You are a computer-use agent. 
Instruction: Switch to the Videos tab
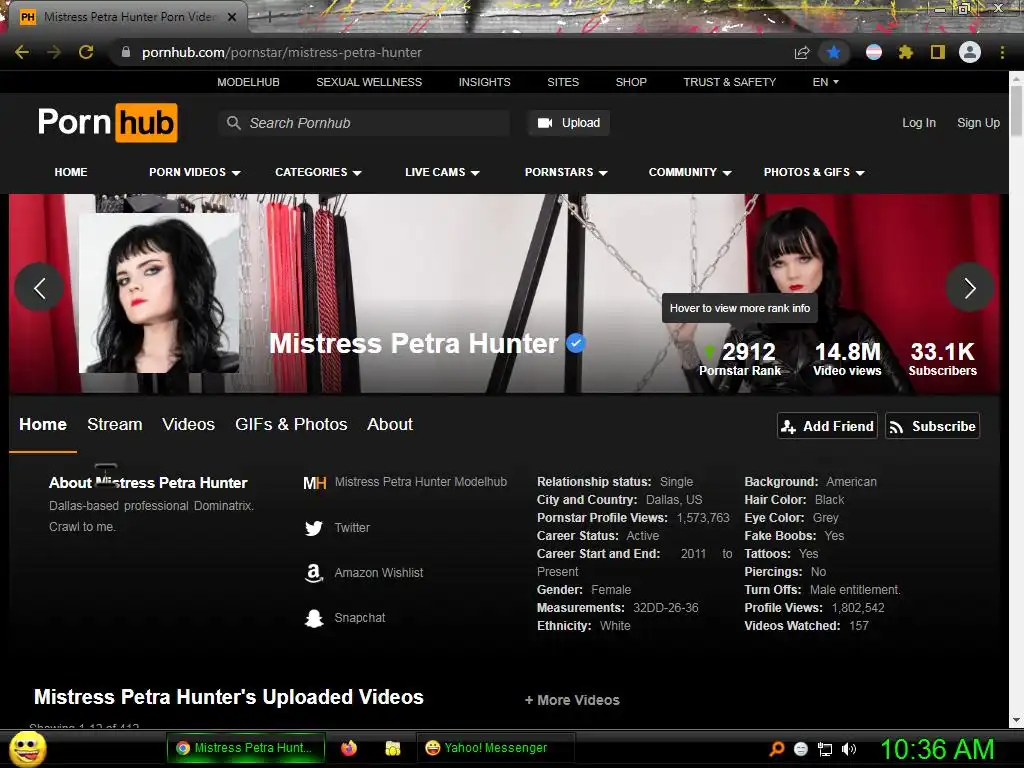click(x=189, y=424)
